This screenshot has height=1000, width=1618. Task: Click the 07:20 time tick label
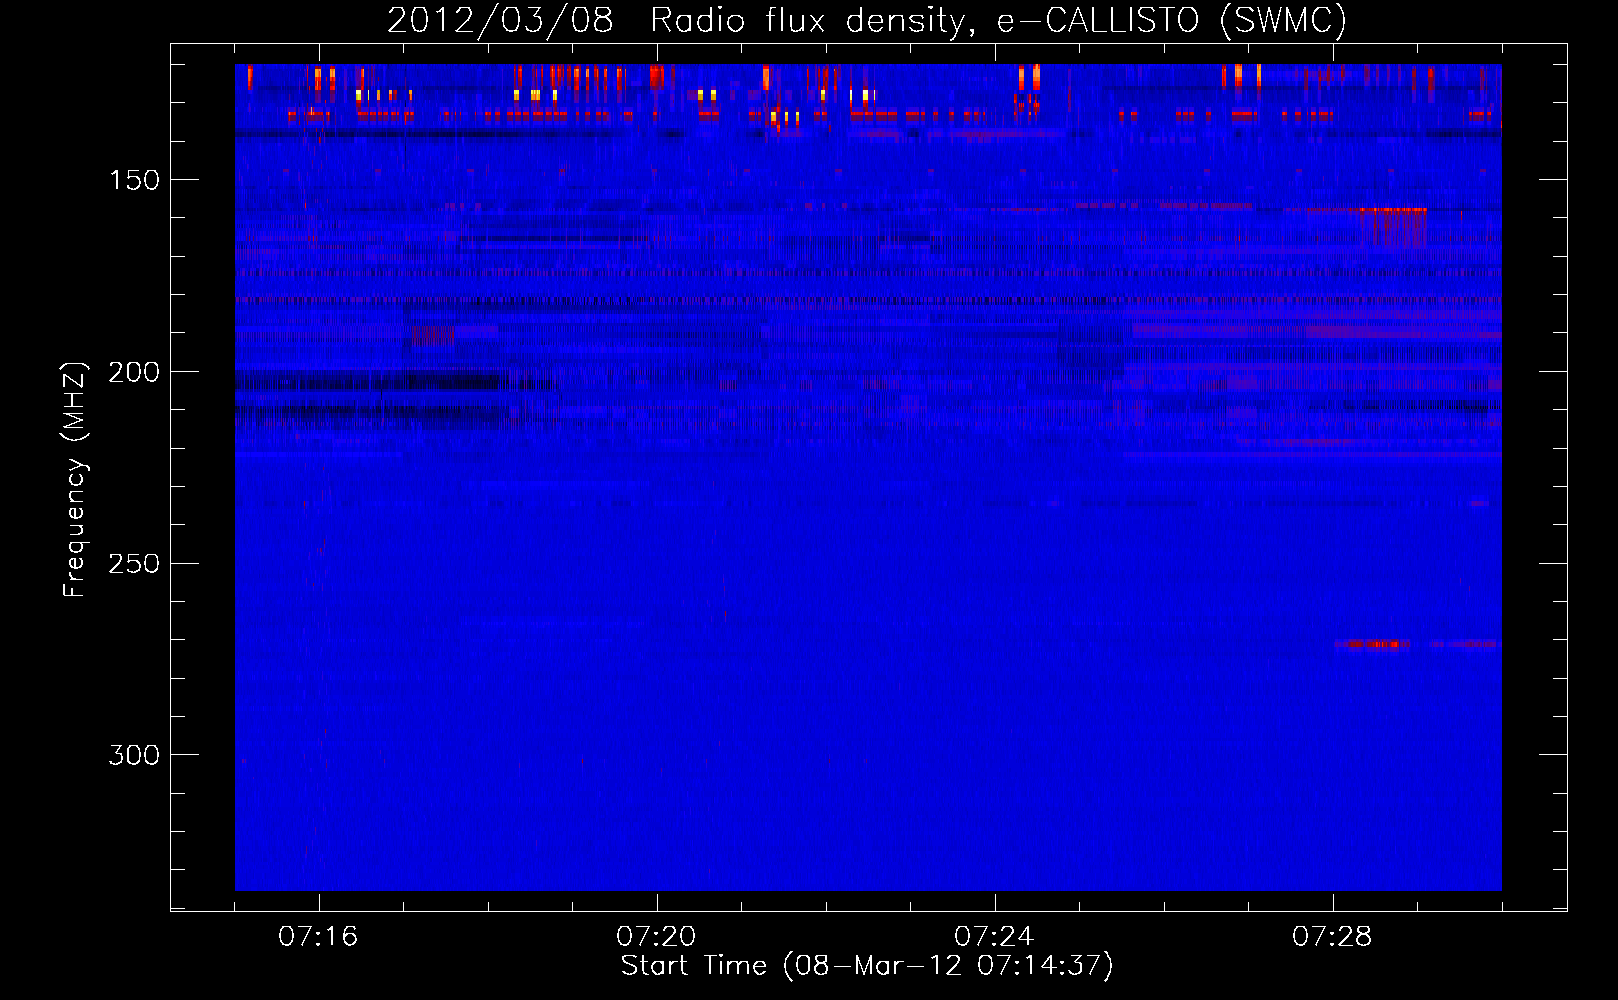656,936
